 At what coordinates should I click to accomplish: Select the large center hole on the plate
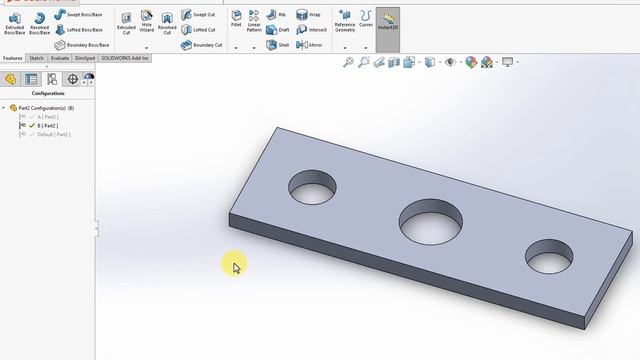(x=431, y=222)
